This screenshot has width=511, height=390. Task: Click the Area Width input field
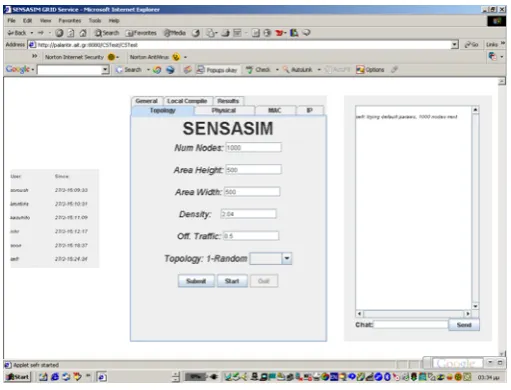click(x=252, y=192)
